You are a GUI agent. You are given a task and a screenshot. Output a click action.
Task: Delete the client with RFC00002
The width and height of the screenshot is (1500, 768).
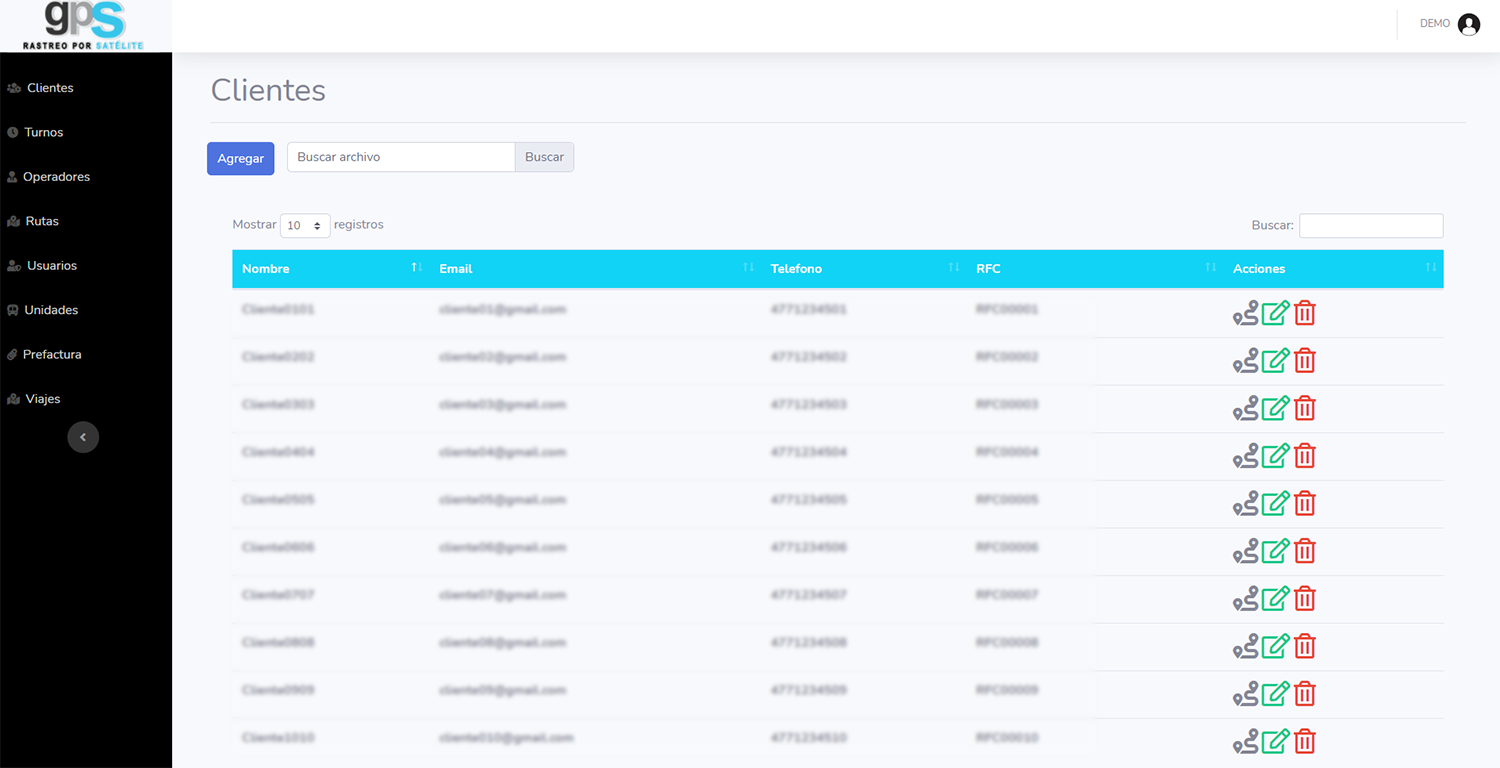pos(1304,361)
